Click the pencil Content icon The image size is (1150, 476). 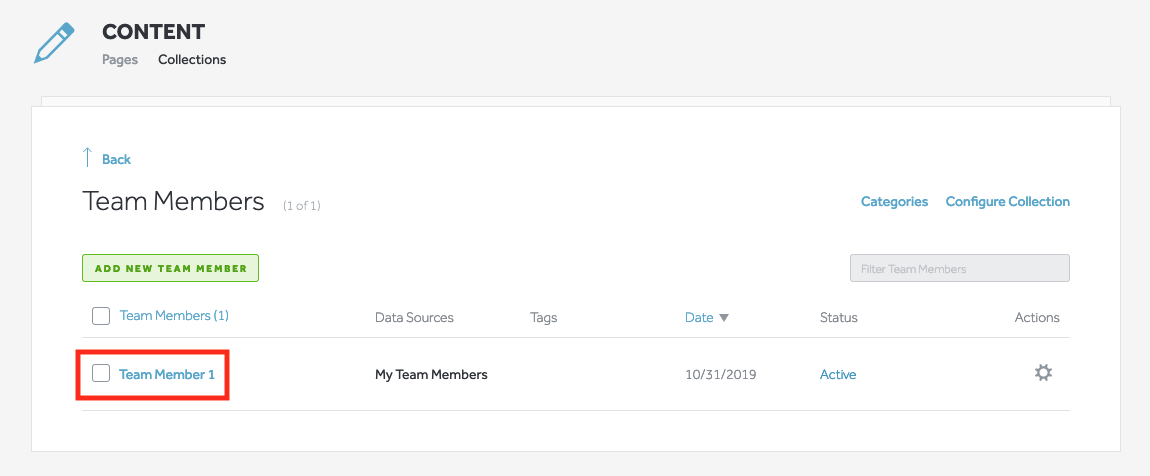pos(55,43)
